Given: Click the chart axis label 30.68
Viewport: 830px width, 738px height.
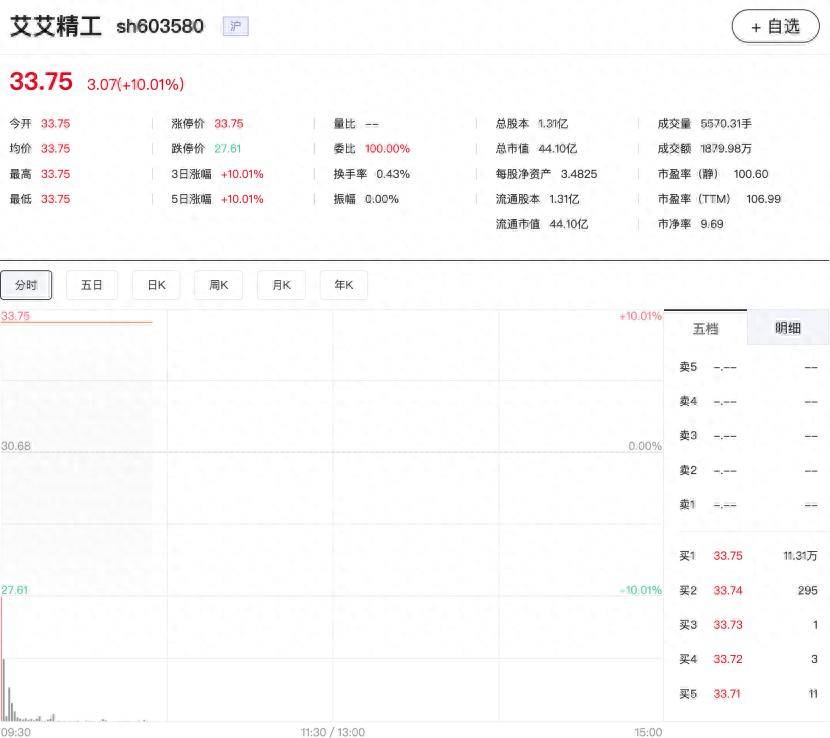Looking at the screenshot, I should (16, 446).
